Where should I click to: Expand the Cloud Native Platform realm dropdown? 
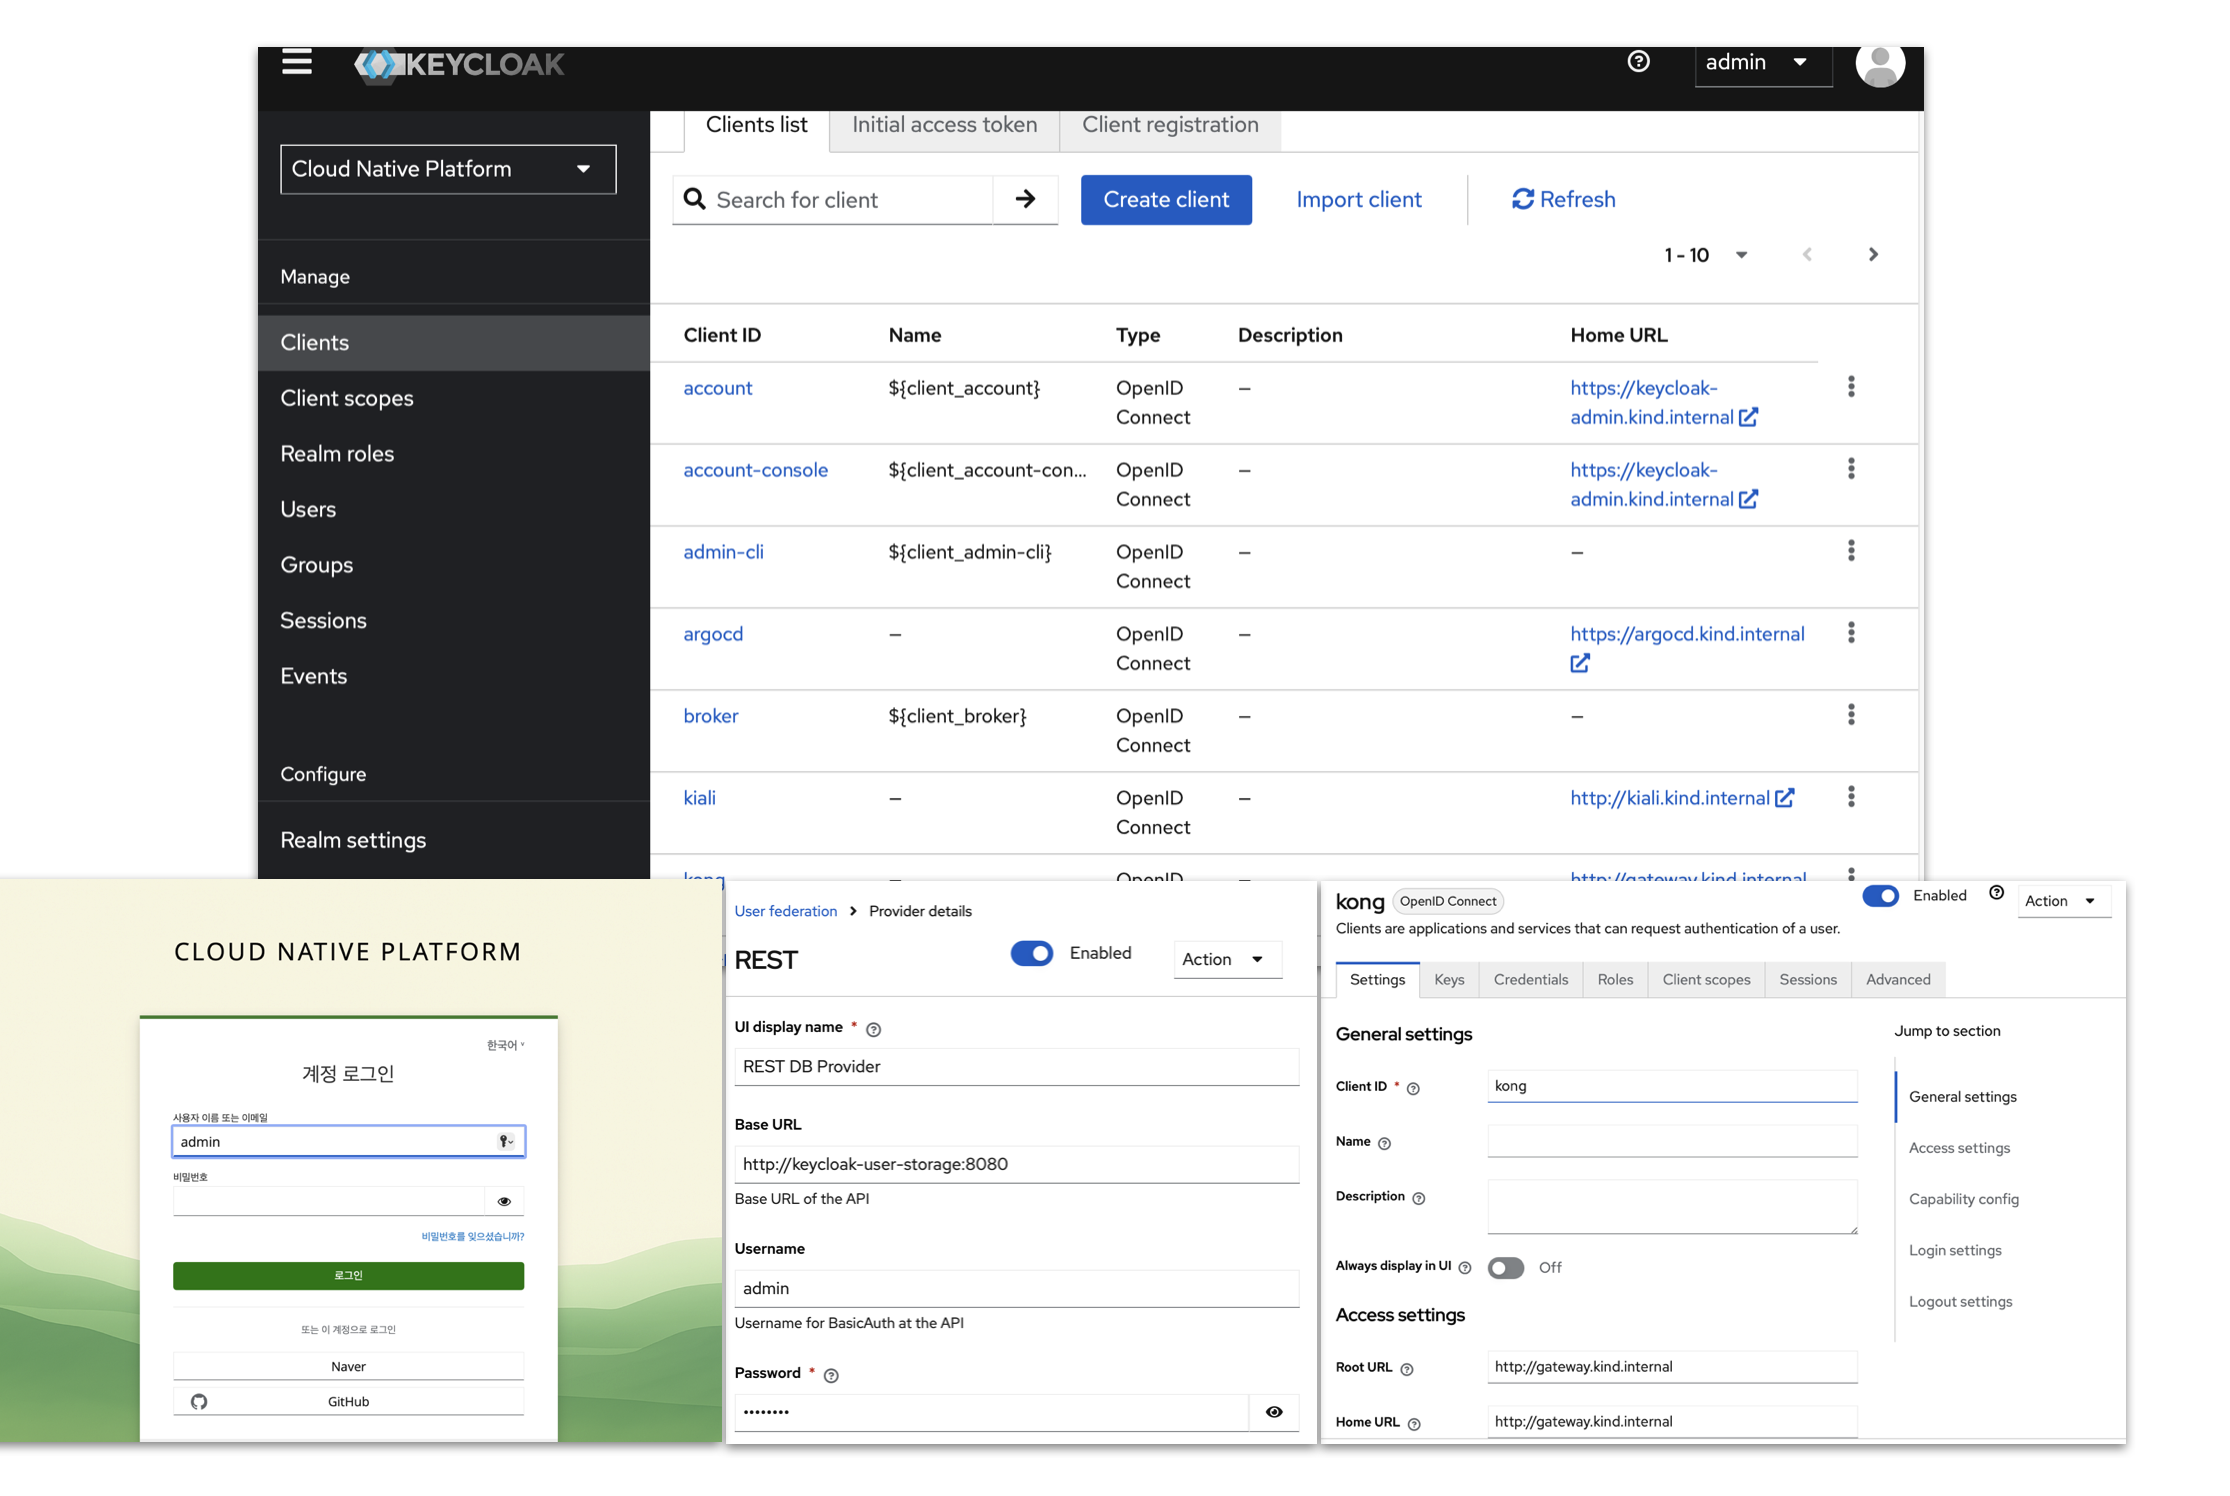click(x=448, y=169)
